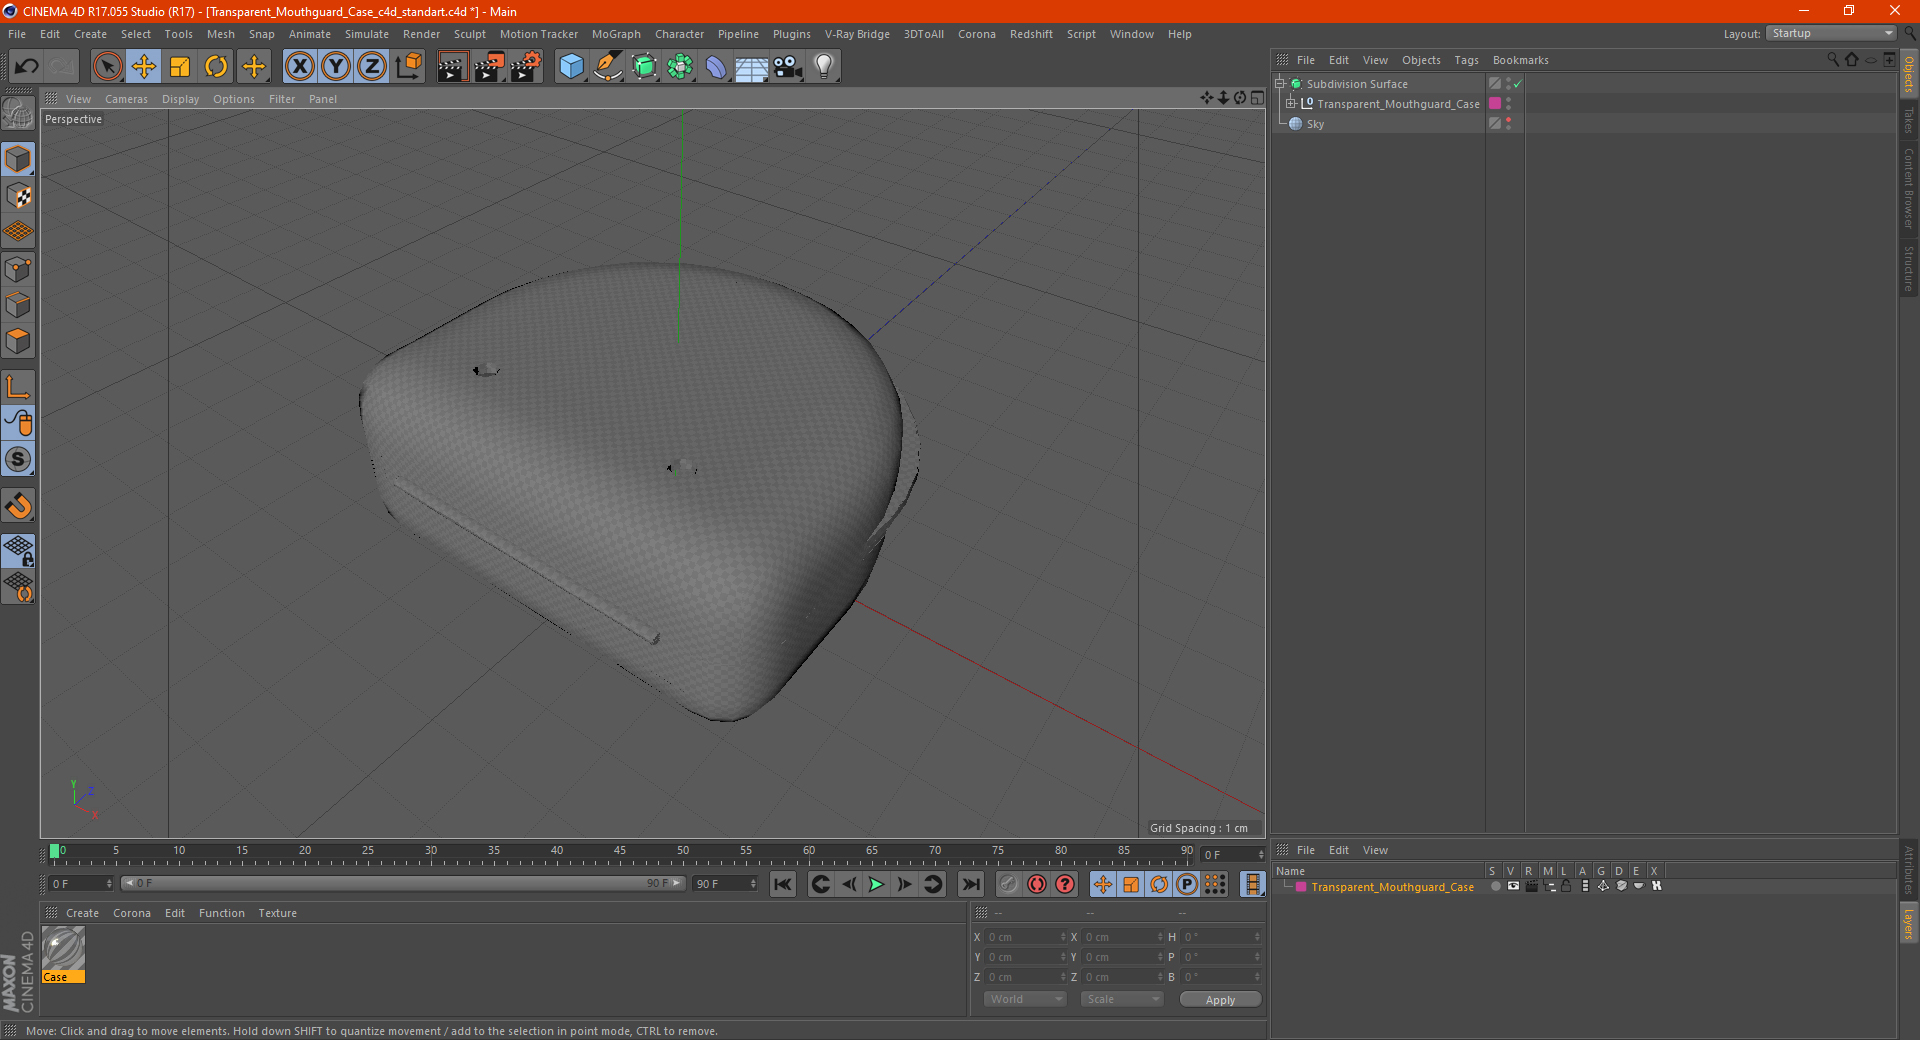Open the World coordinate dropdown
This screenshot has width=1920, height=1040.
tap(1025, 999)
